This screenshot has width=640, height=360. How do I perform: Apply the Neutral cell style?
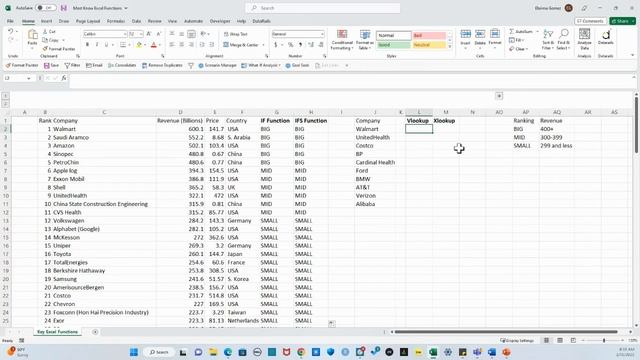point(429,45)
